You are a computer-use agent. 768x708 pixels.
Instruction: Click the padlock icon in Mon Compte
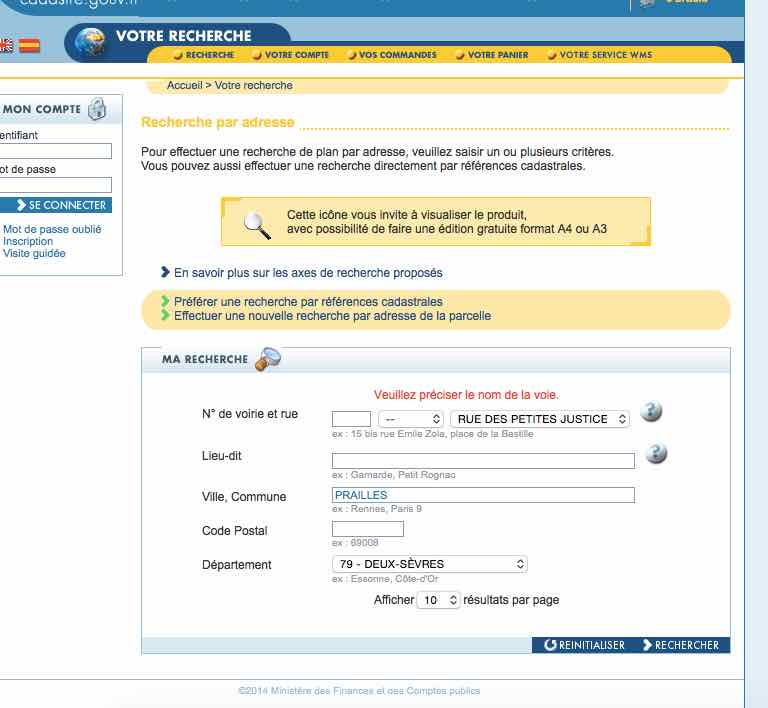[x=97, y=109]
